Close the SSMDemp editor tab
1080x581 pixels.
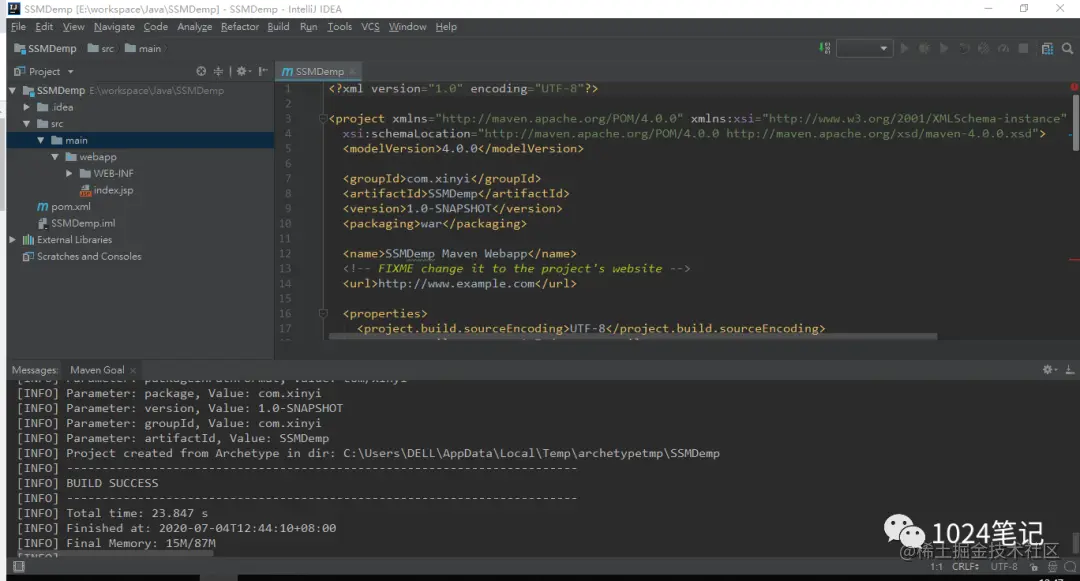[352, 72]
